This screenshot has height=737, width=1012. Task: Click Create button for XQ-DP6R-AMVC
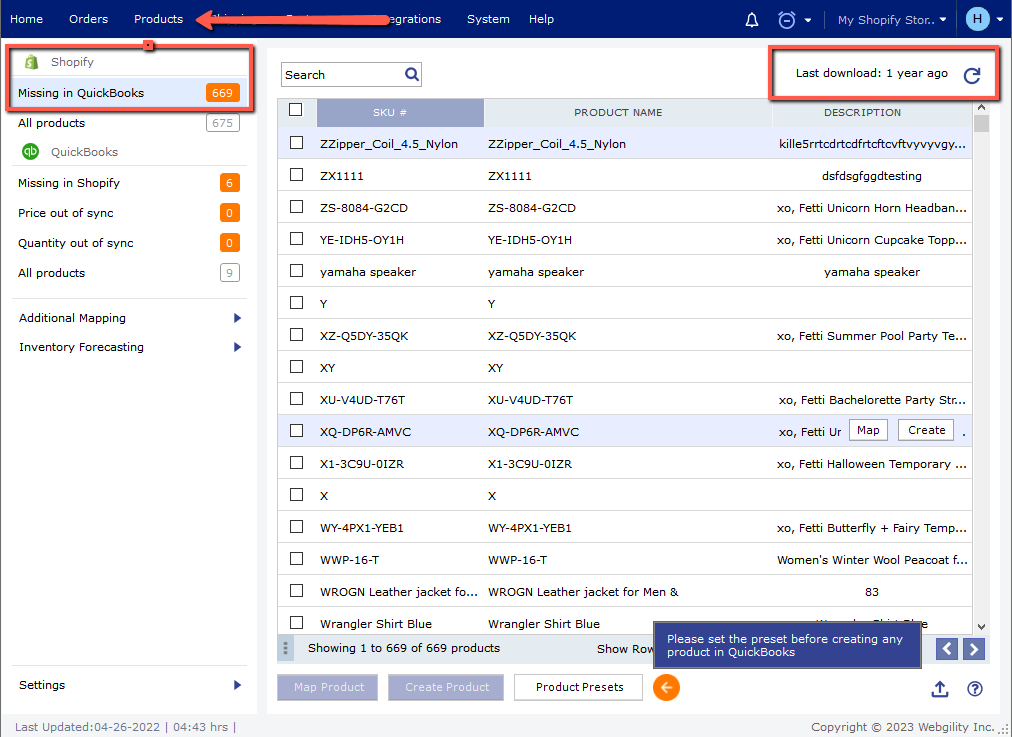[x=926, y=430]
